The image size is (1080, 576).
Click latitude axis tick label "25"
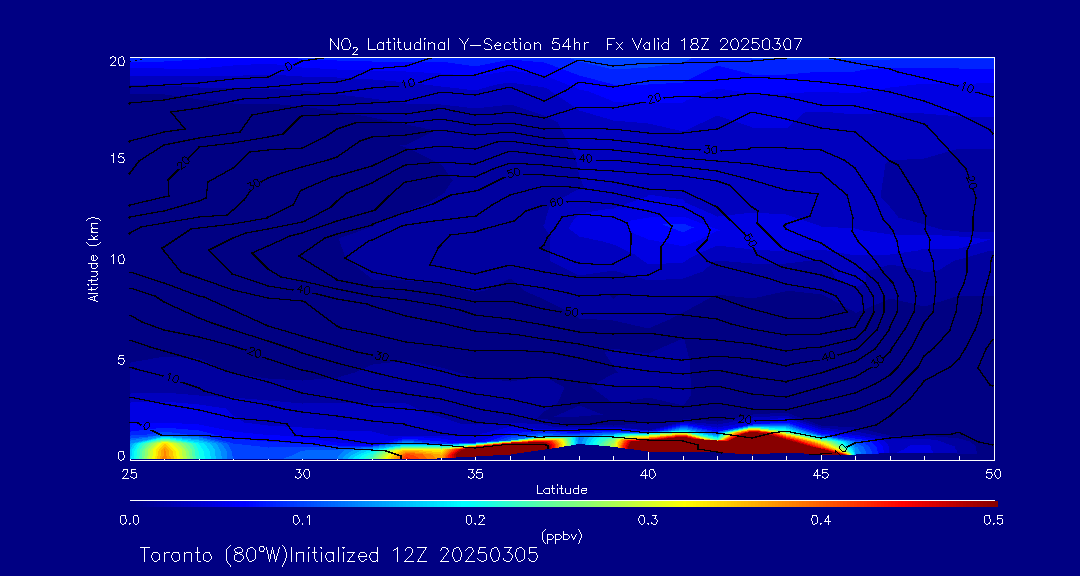point(129,473)
